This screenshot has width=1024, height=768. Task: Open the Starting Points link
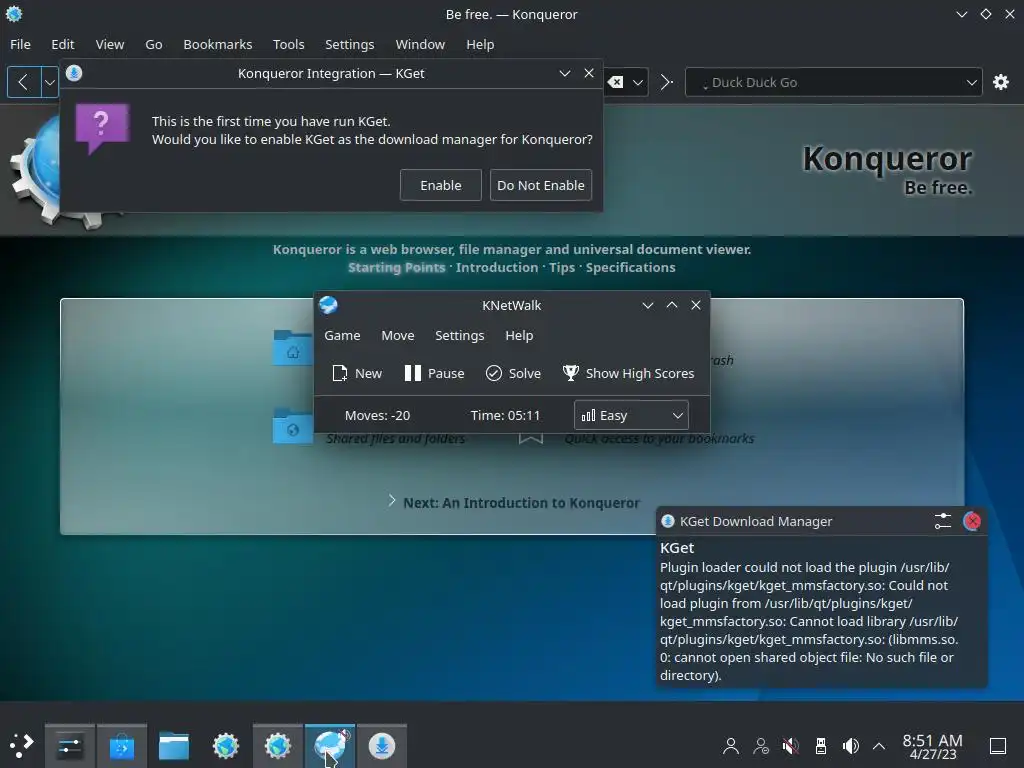(396, 267)
